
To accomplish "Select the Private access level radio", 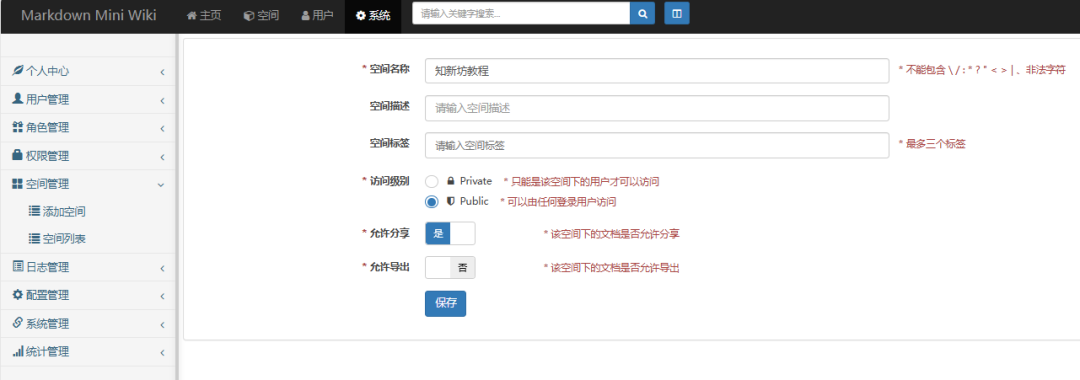I will point(432,182).
